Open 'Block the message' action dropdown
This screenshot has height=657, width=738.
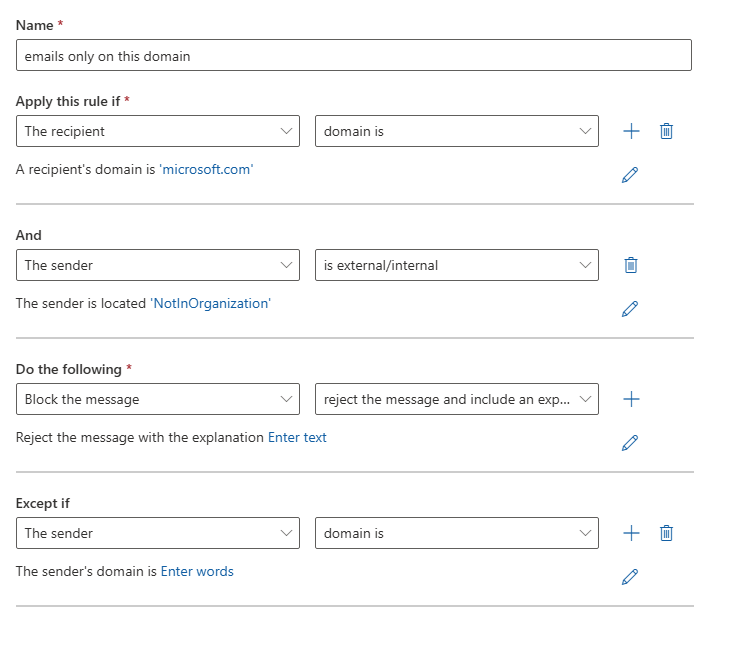[158, 399]
